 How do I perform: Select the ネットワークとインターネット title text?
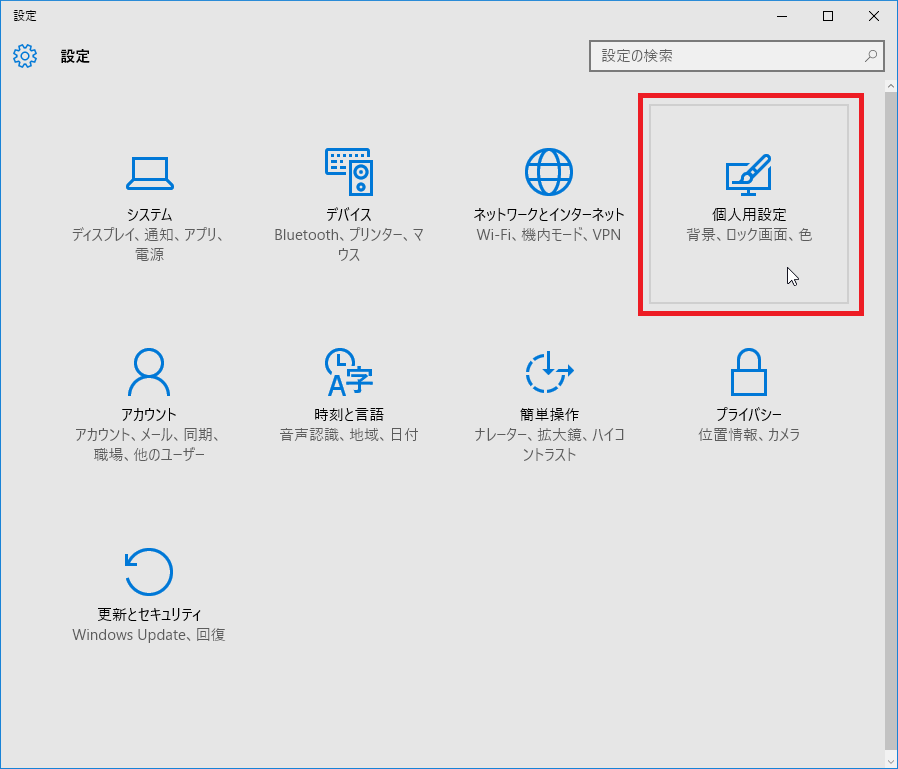point(549,215)
